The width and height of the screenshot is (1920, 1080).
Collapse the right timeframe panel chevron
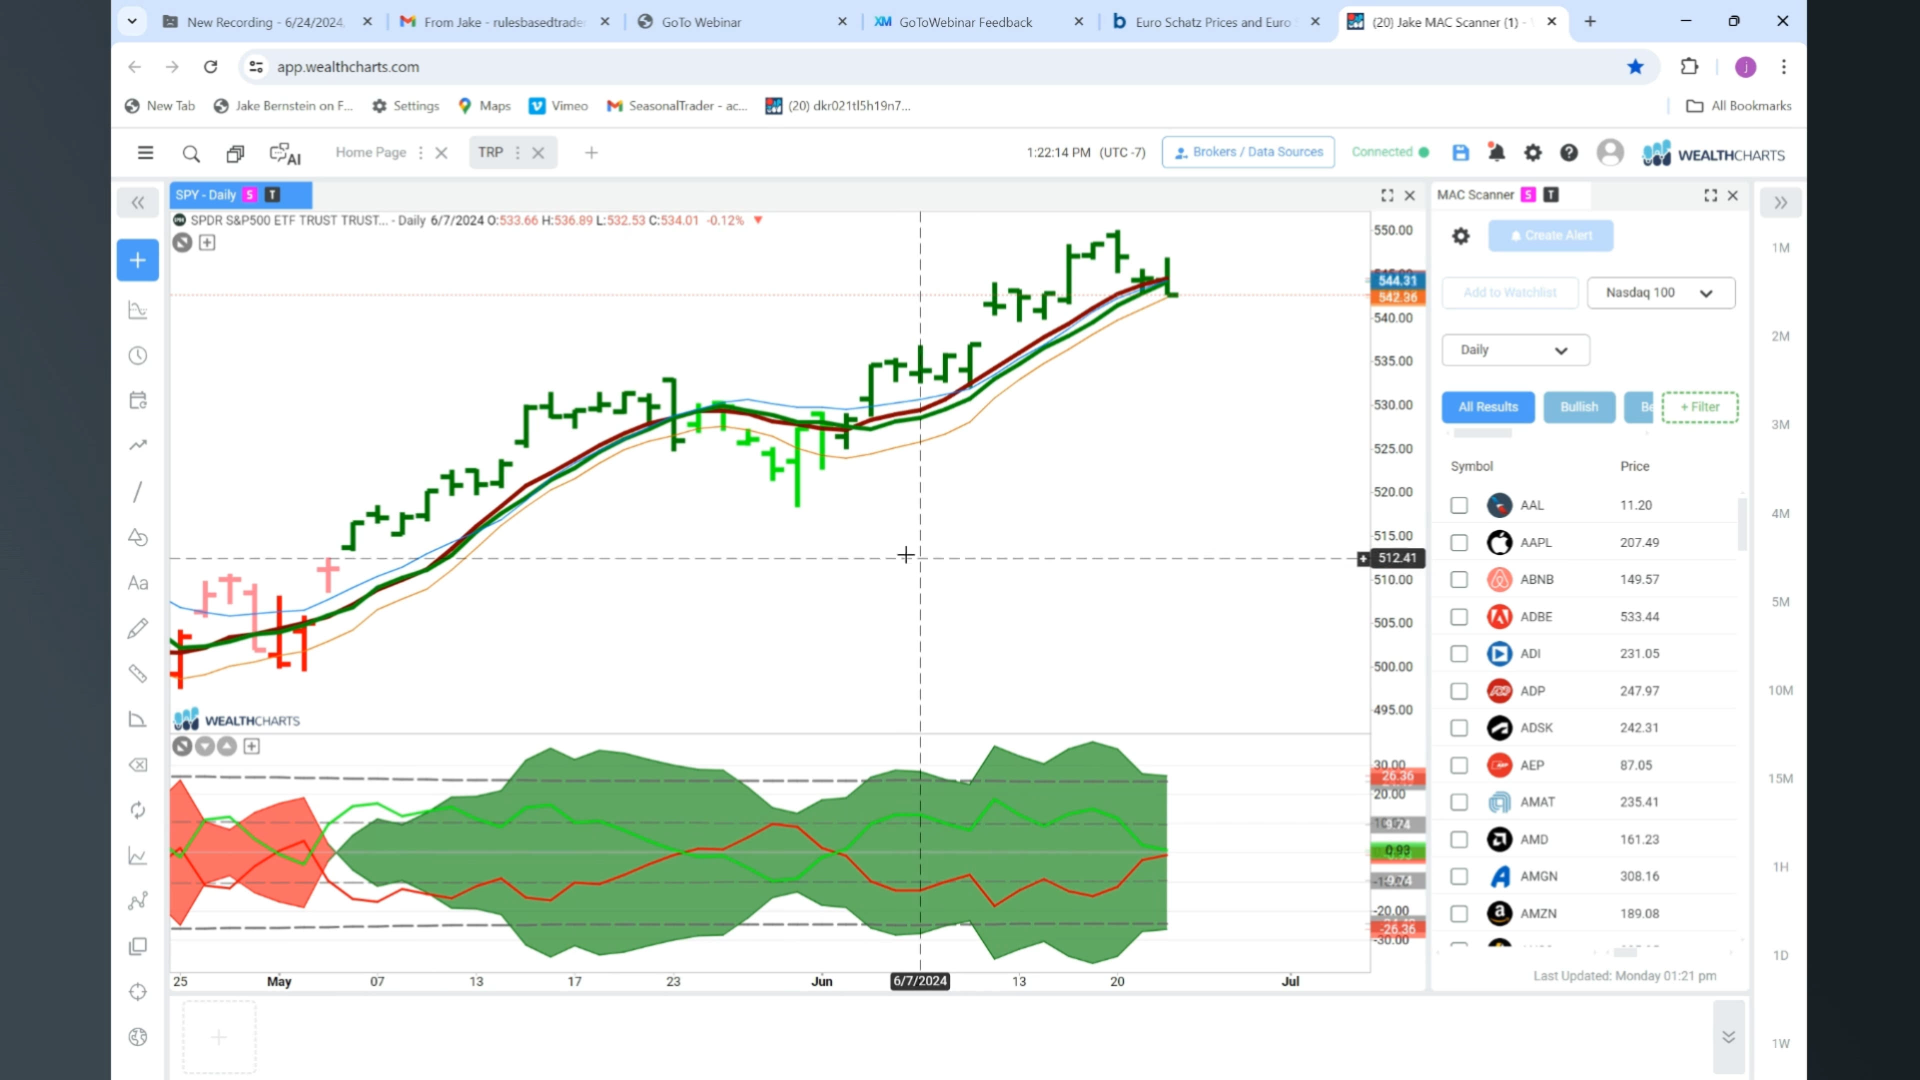point(1781,203)
